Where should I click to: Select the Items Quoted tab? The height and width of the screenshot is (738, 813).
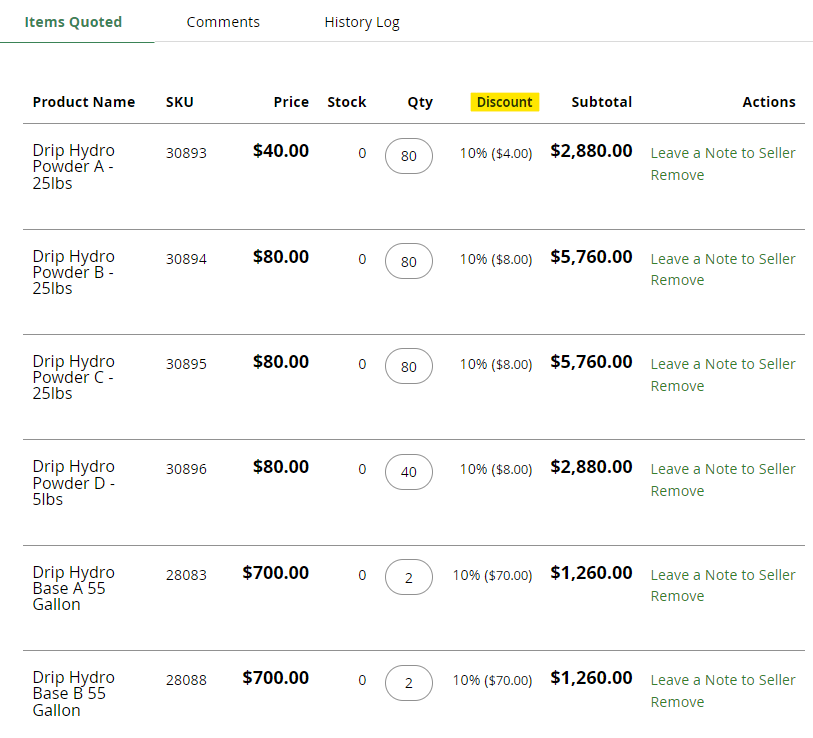(x=73, y=22)
